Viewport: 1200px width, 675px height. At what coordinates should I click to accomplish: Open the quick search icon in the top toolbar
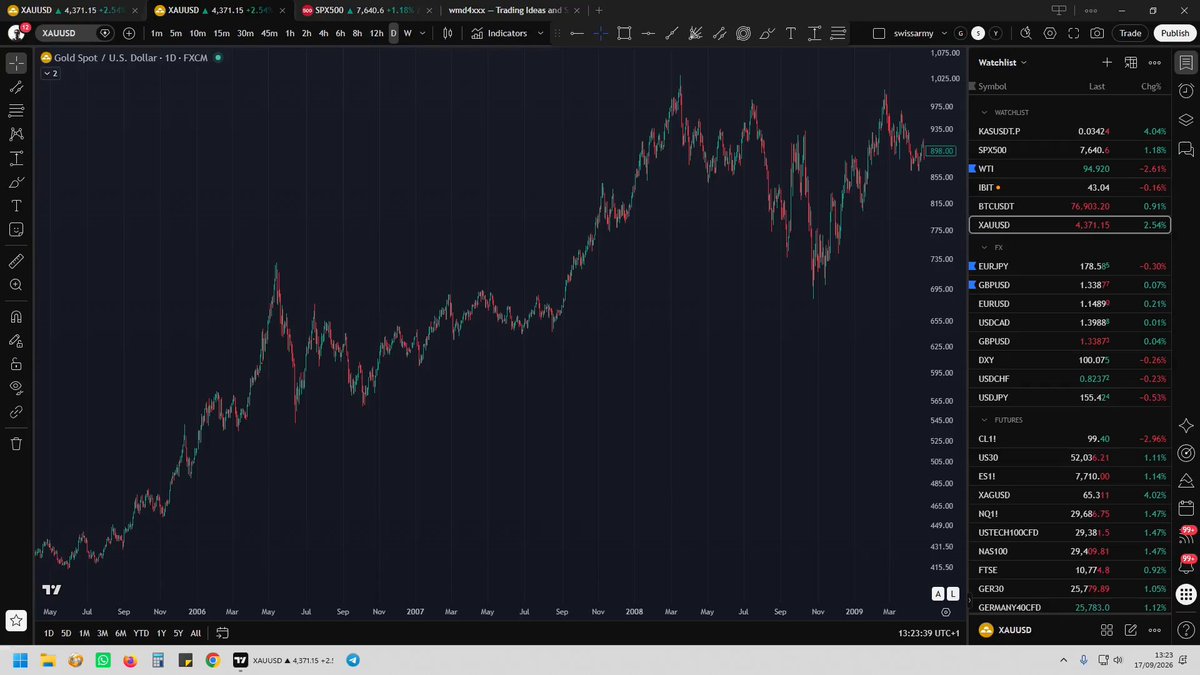[x=1026, y=33]
